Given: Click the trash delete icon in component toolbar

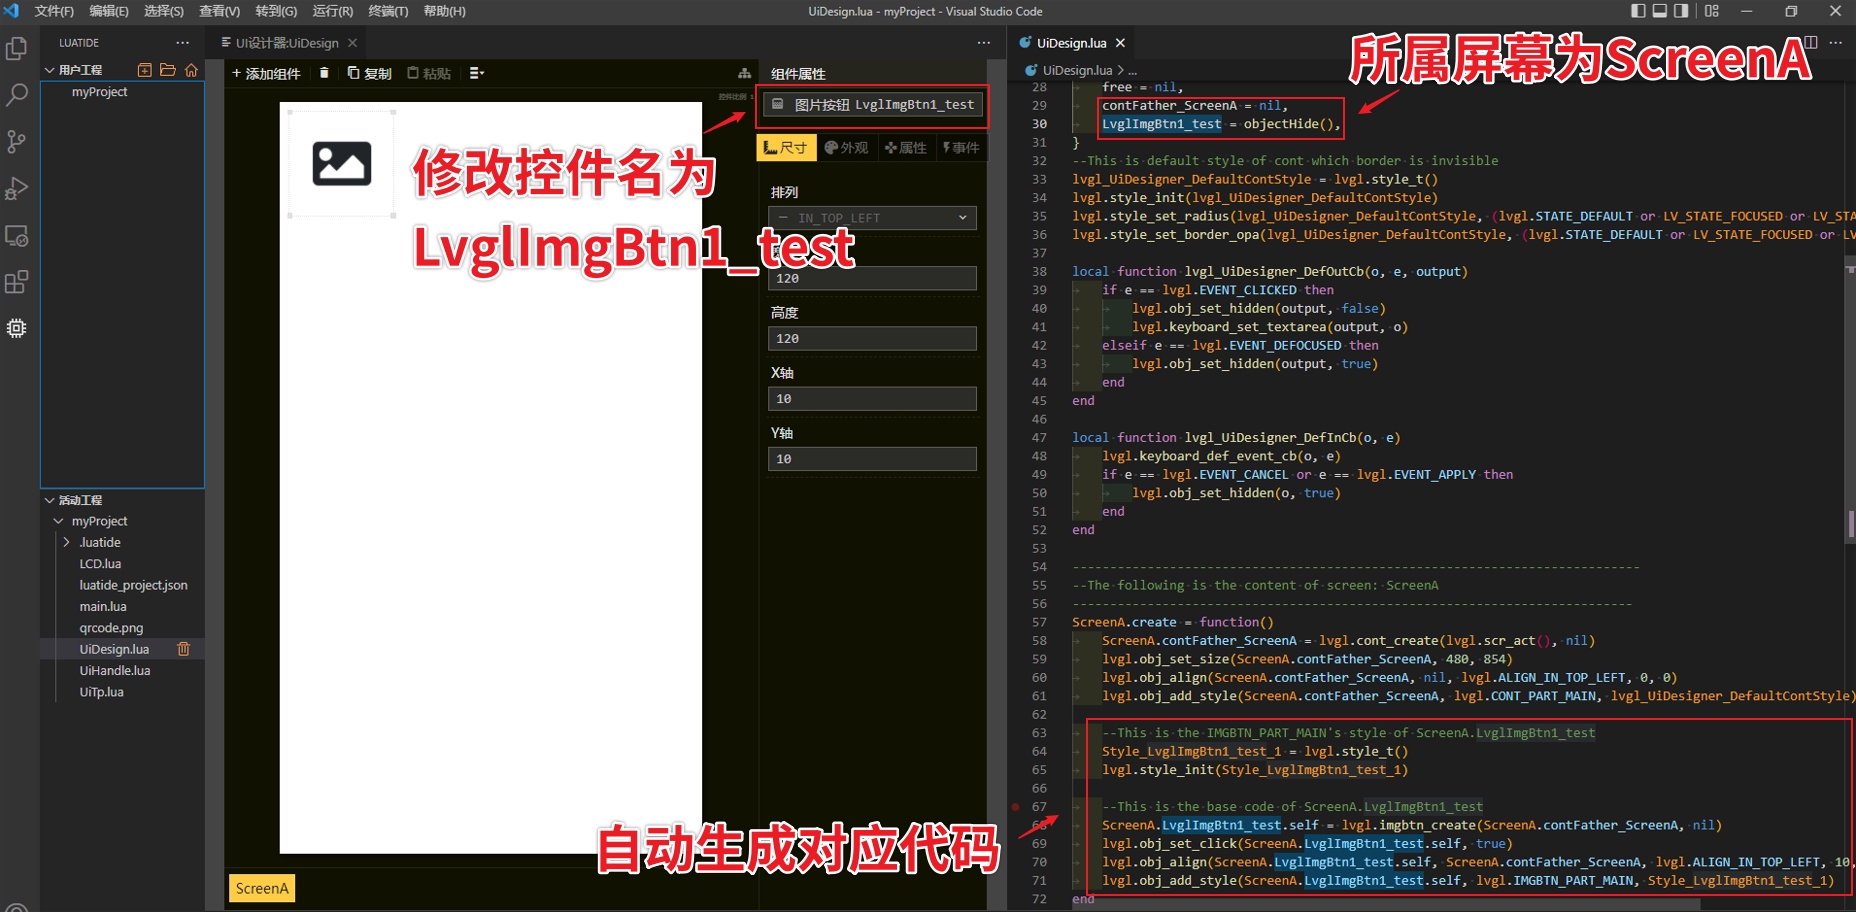Looking at the screenshot, I should tap(323, 73).
